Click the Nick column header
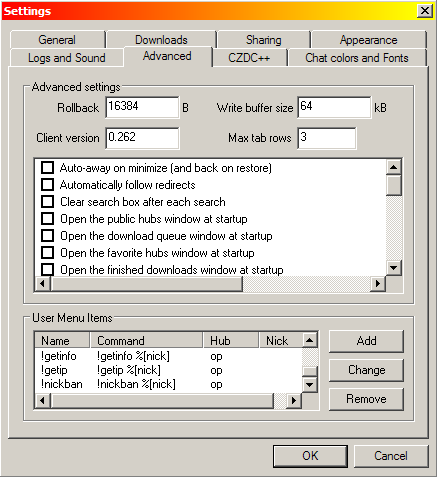 (281, 341)
